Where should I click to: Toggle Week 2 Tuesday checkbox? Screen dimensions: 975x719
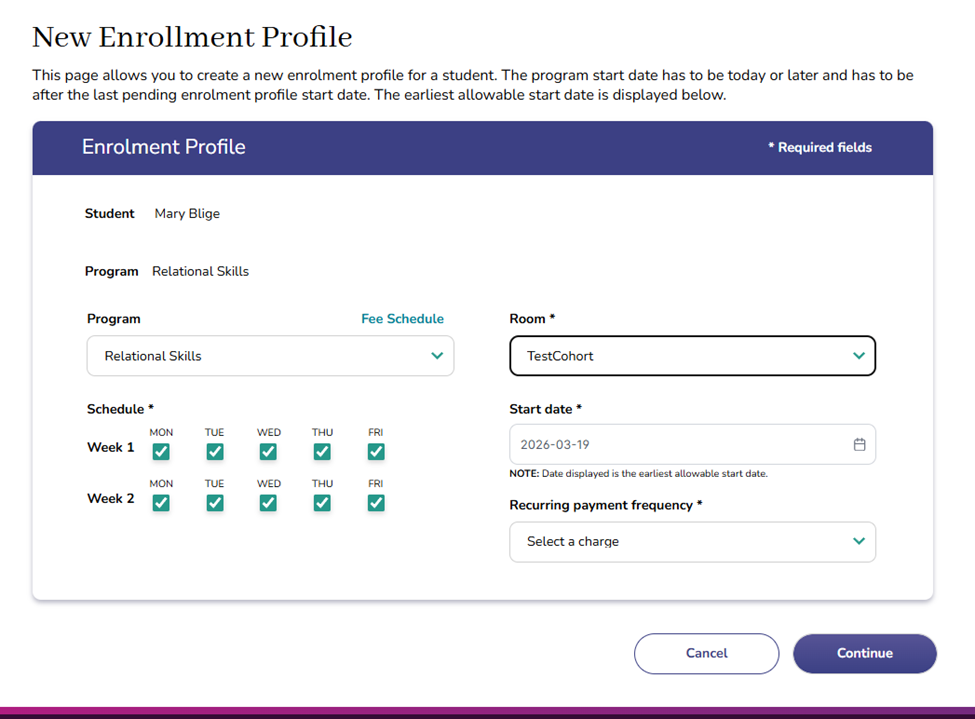[215, 503]
